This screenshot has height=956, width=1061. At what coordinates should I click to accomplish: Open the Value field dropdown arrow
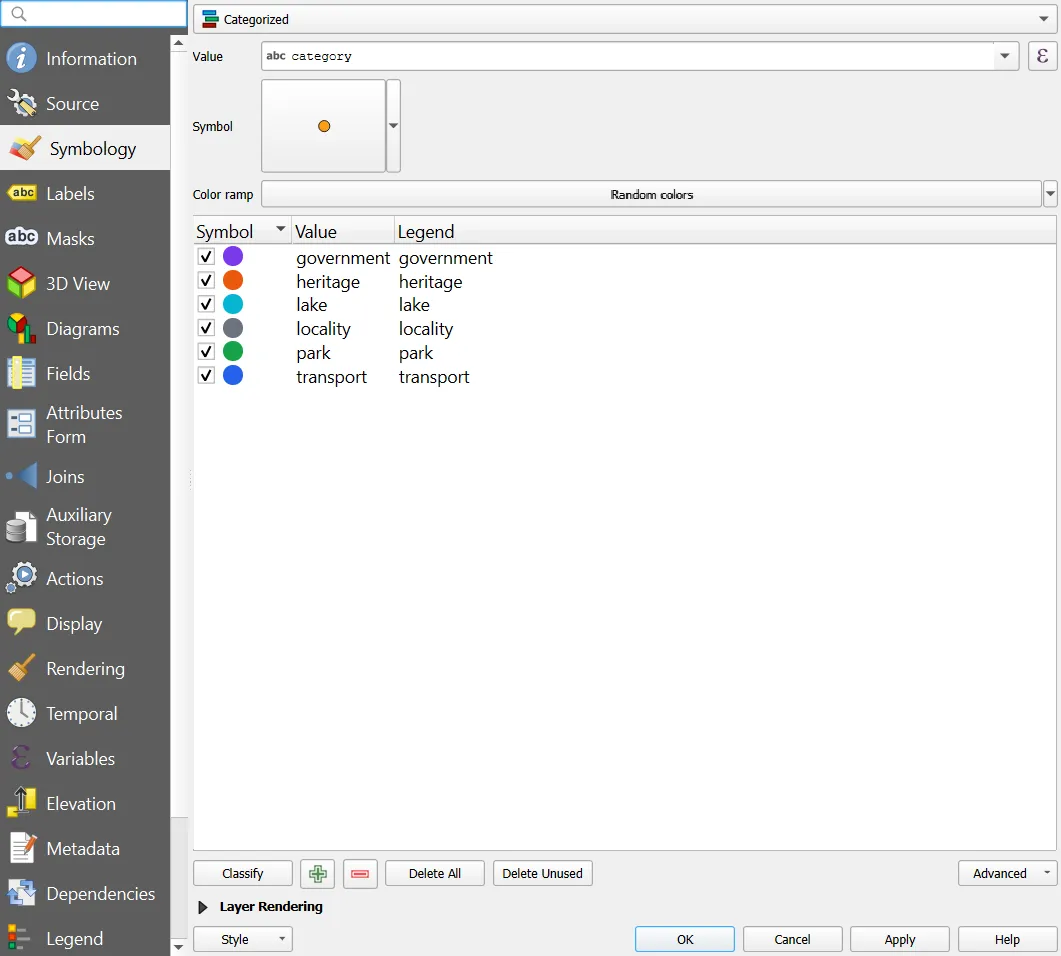coord(1005,56)
